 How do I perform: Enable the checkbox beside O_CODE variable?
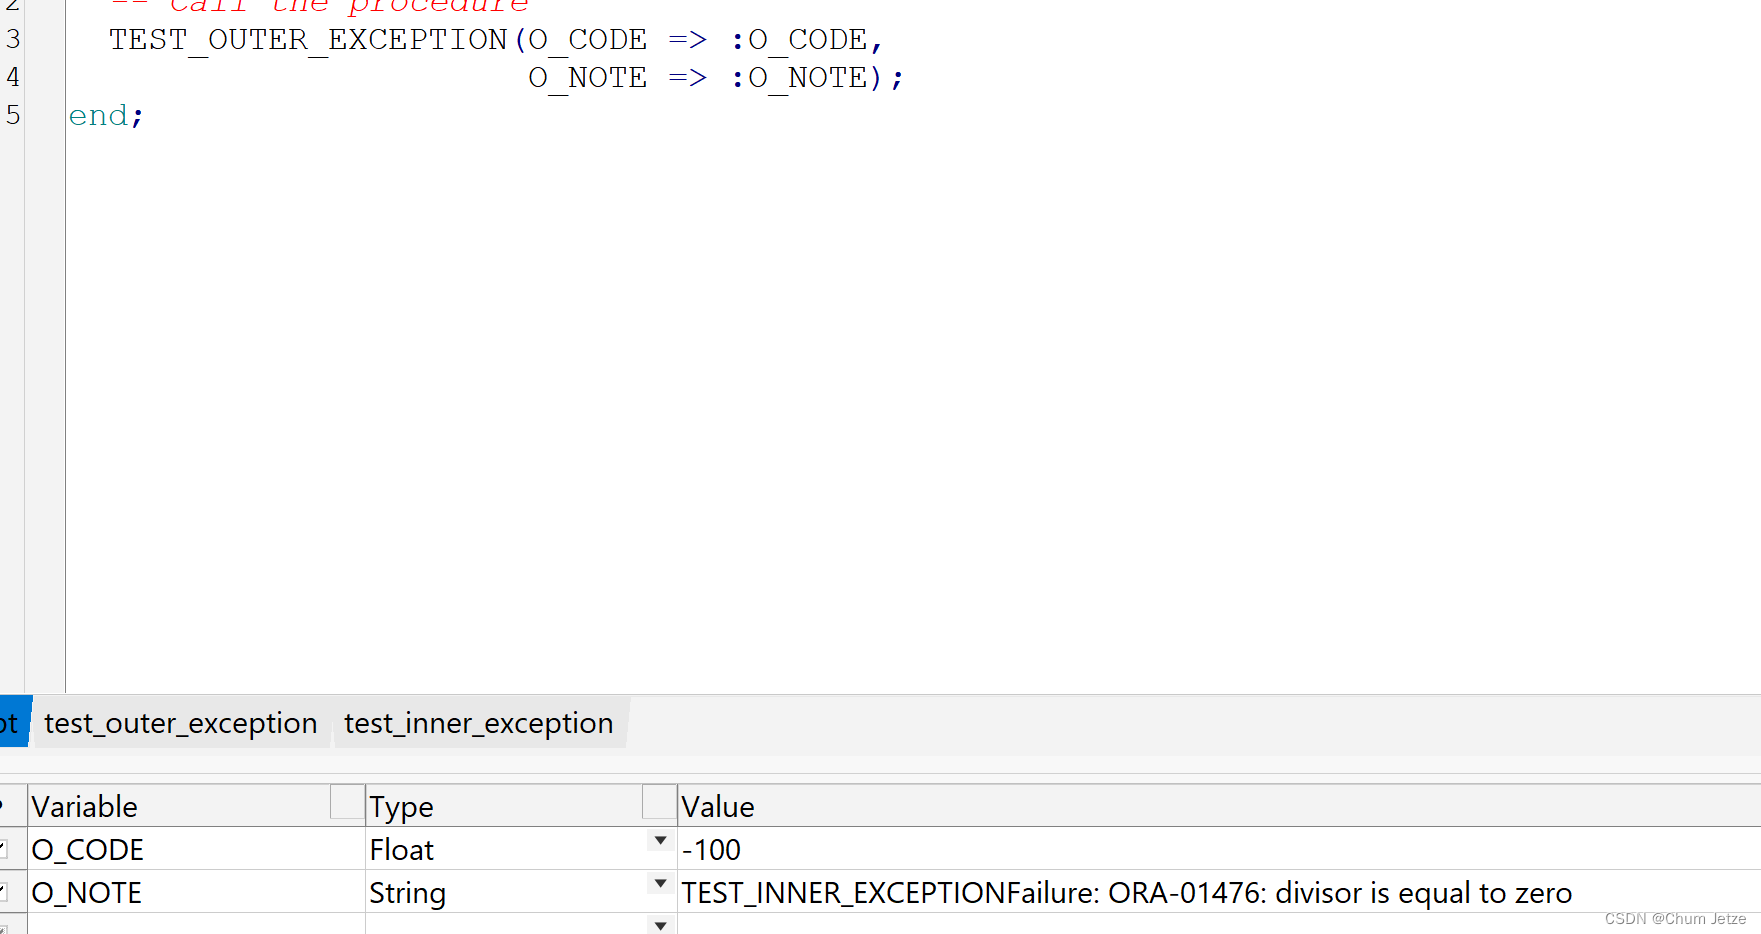4,848
